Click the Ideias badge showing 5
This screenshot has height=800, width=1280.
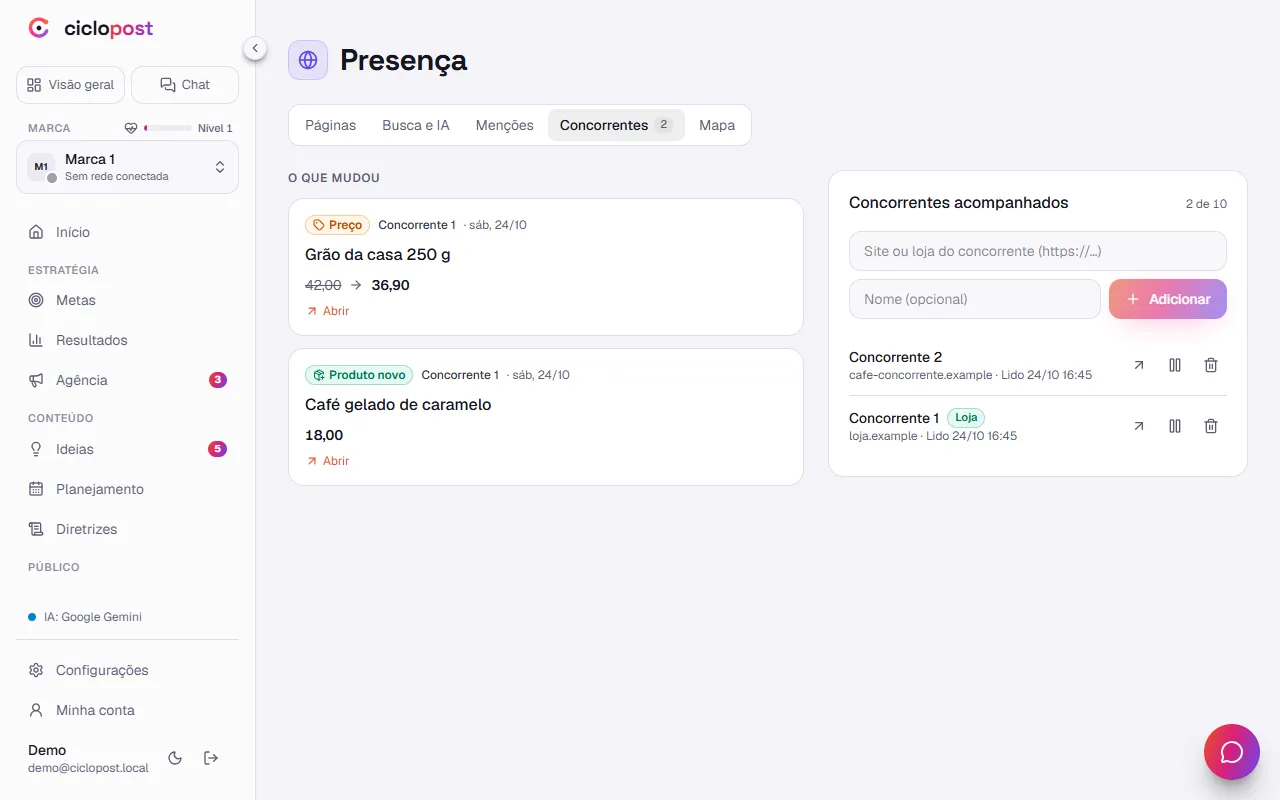click(x=217, y=449)
